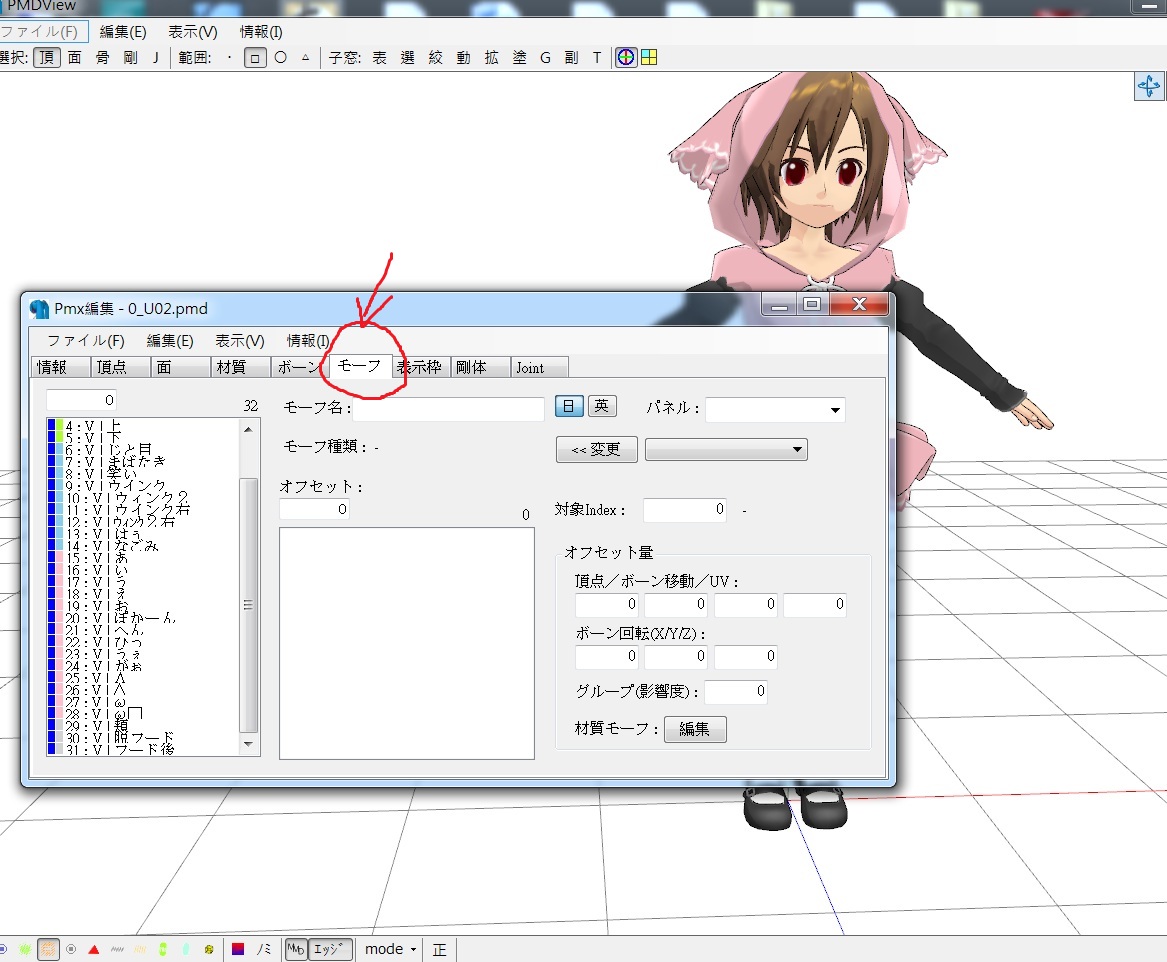Screen dimensions: 1167x962
Task: Click the red-blue gradient square icon
Action: 237,949
